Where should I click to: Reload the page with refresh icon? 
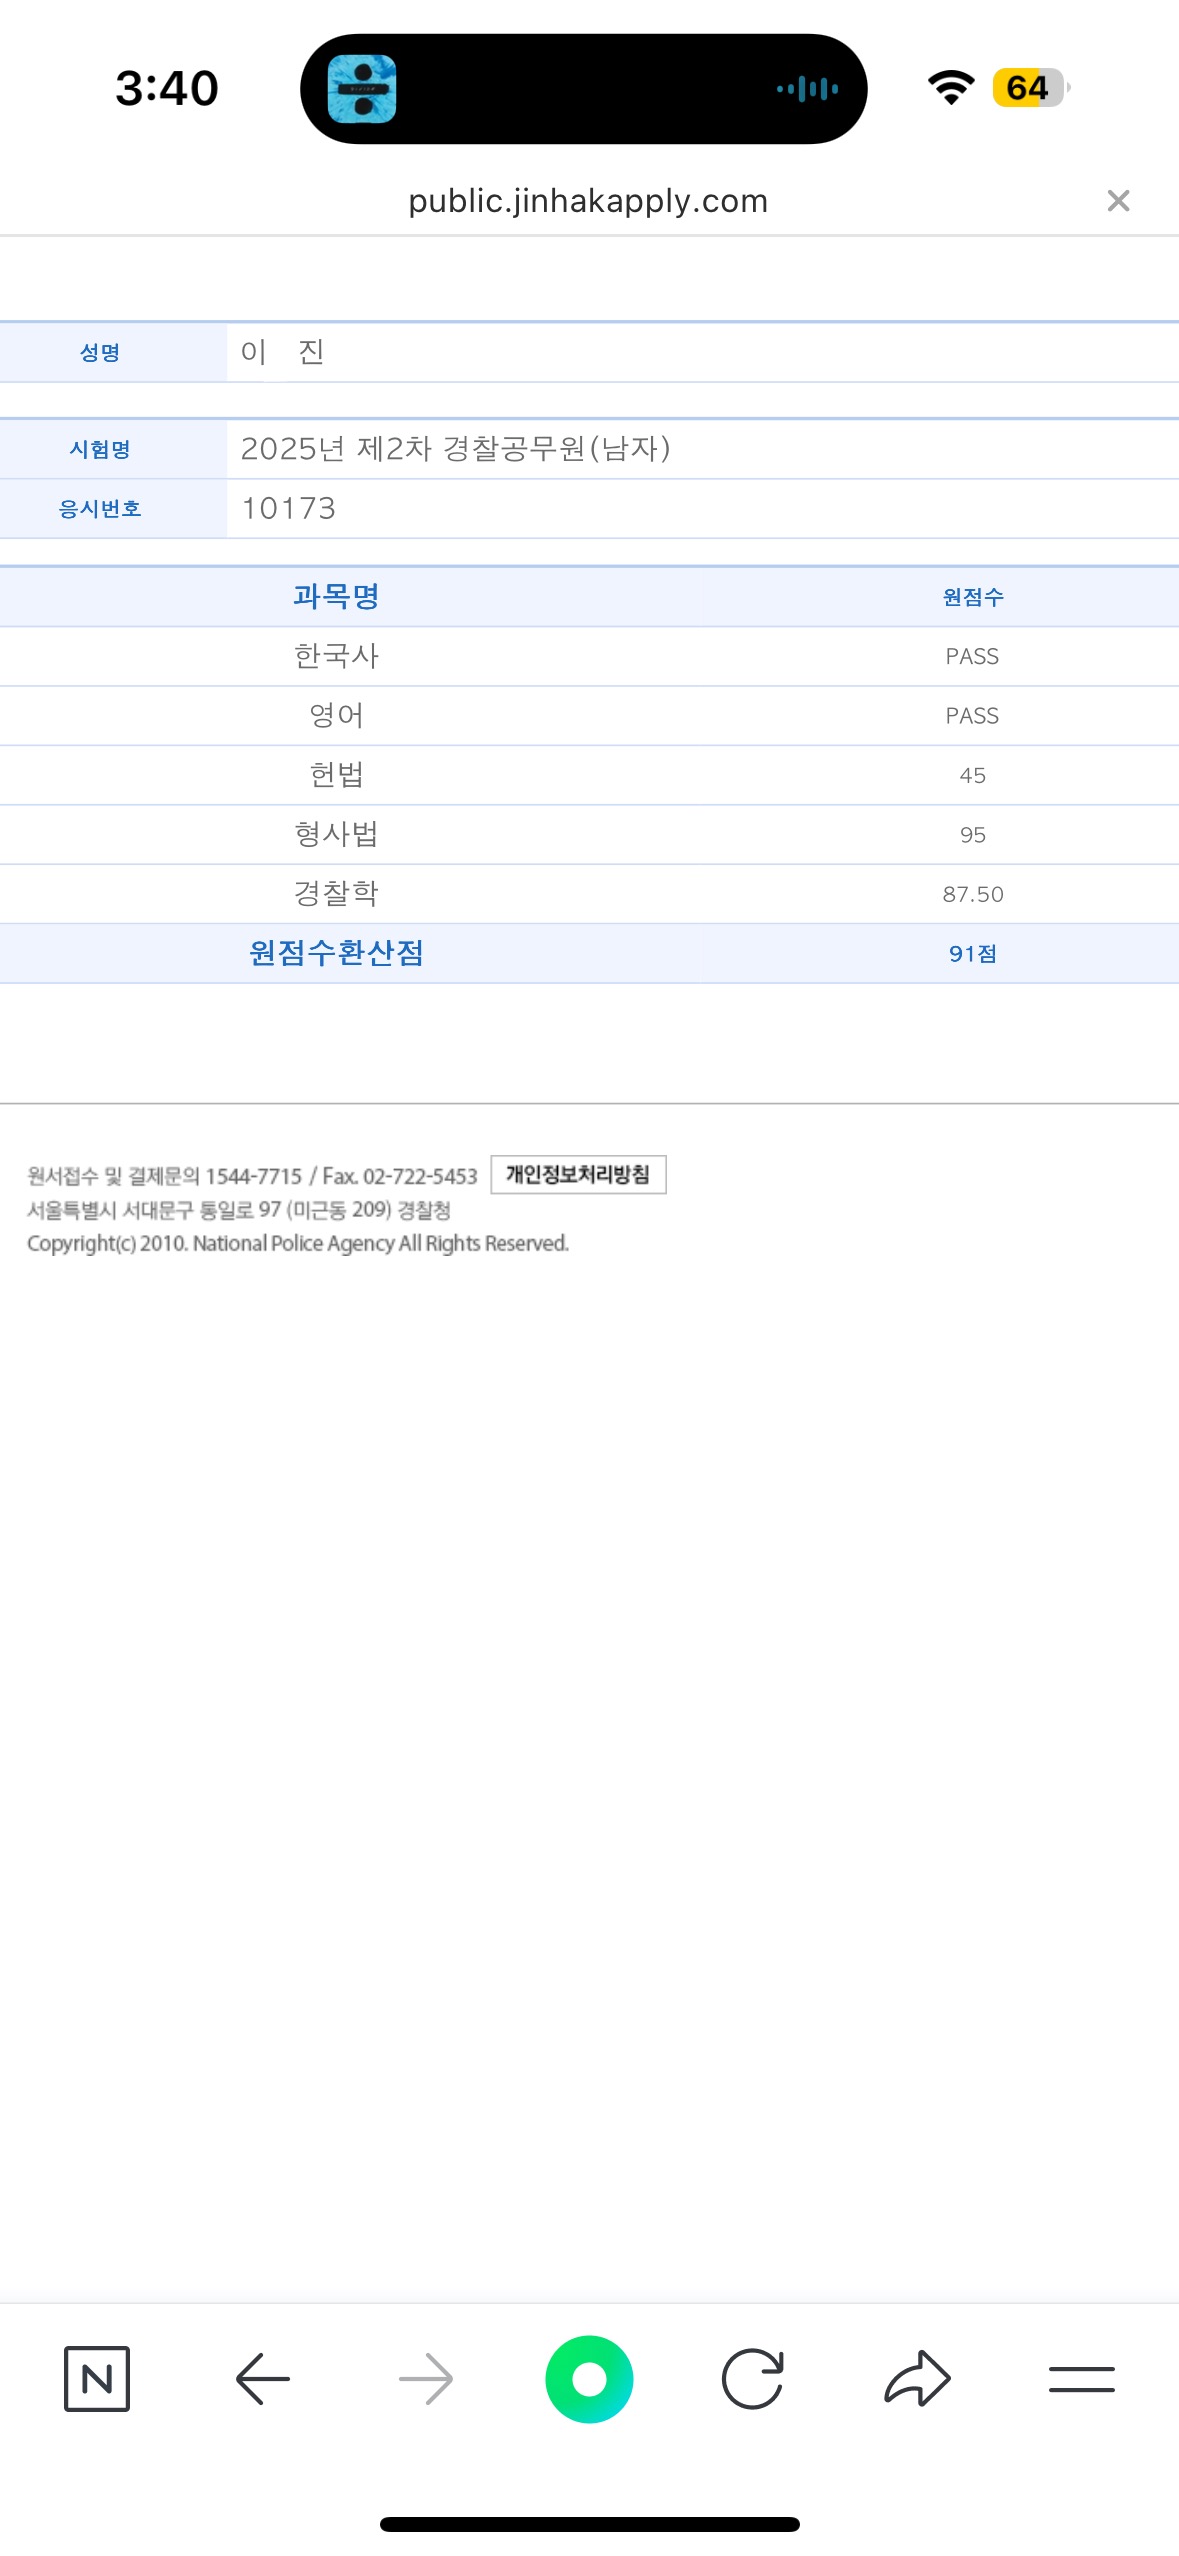click(753, 2378)
